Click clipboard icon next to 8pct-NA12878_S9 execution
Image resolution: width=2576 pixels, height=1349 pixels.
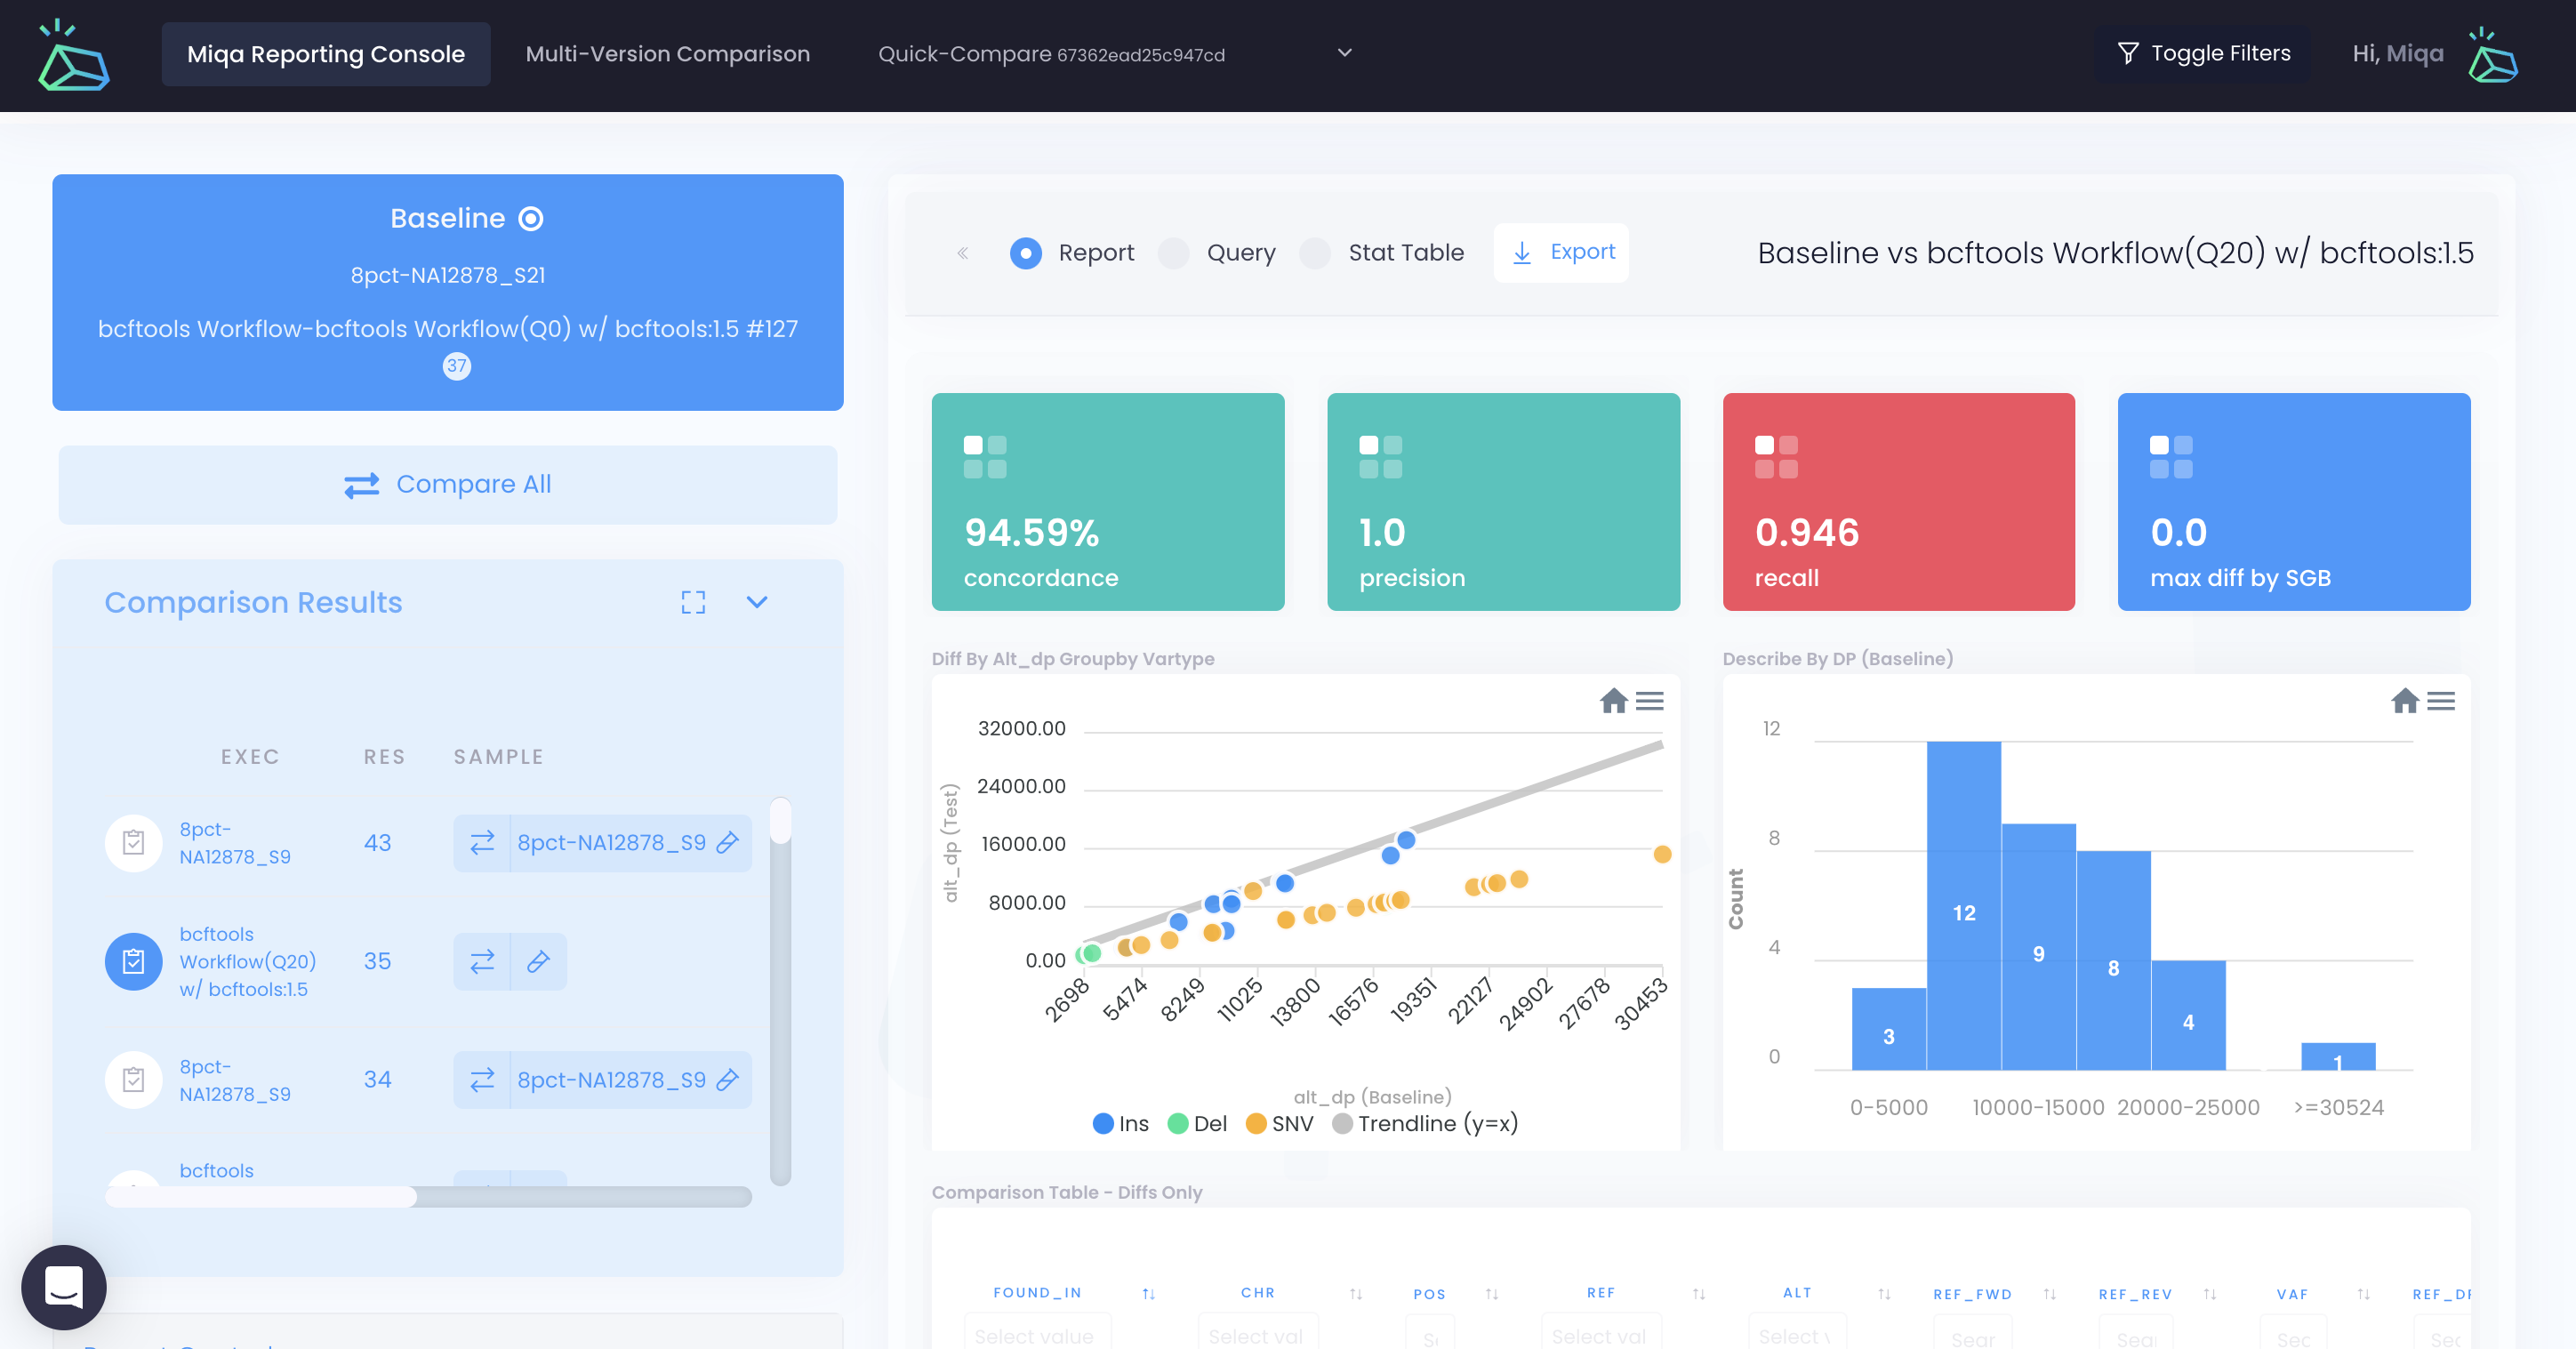133,843
